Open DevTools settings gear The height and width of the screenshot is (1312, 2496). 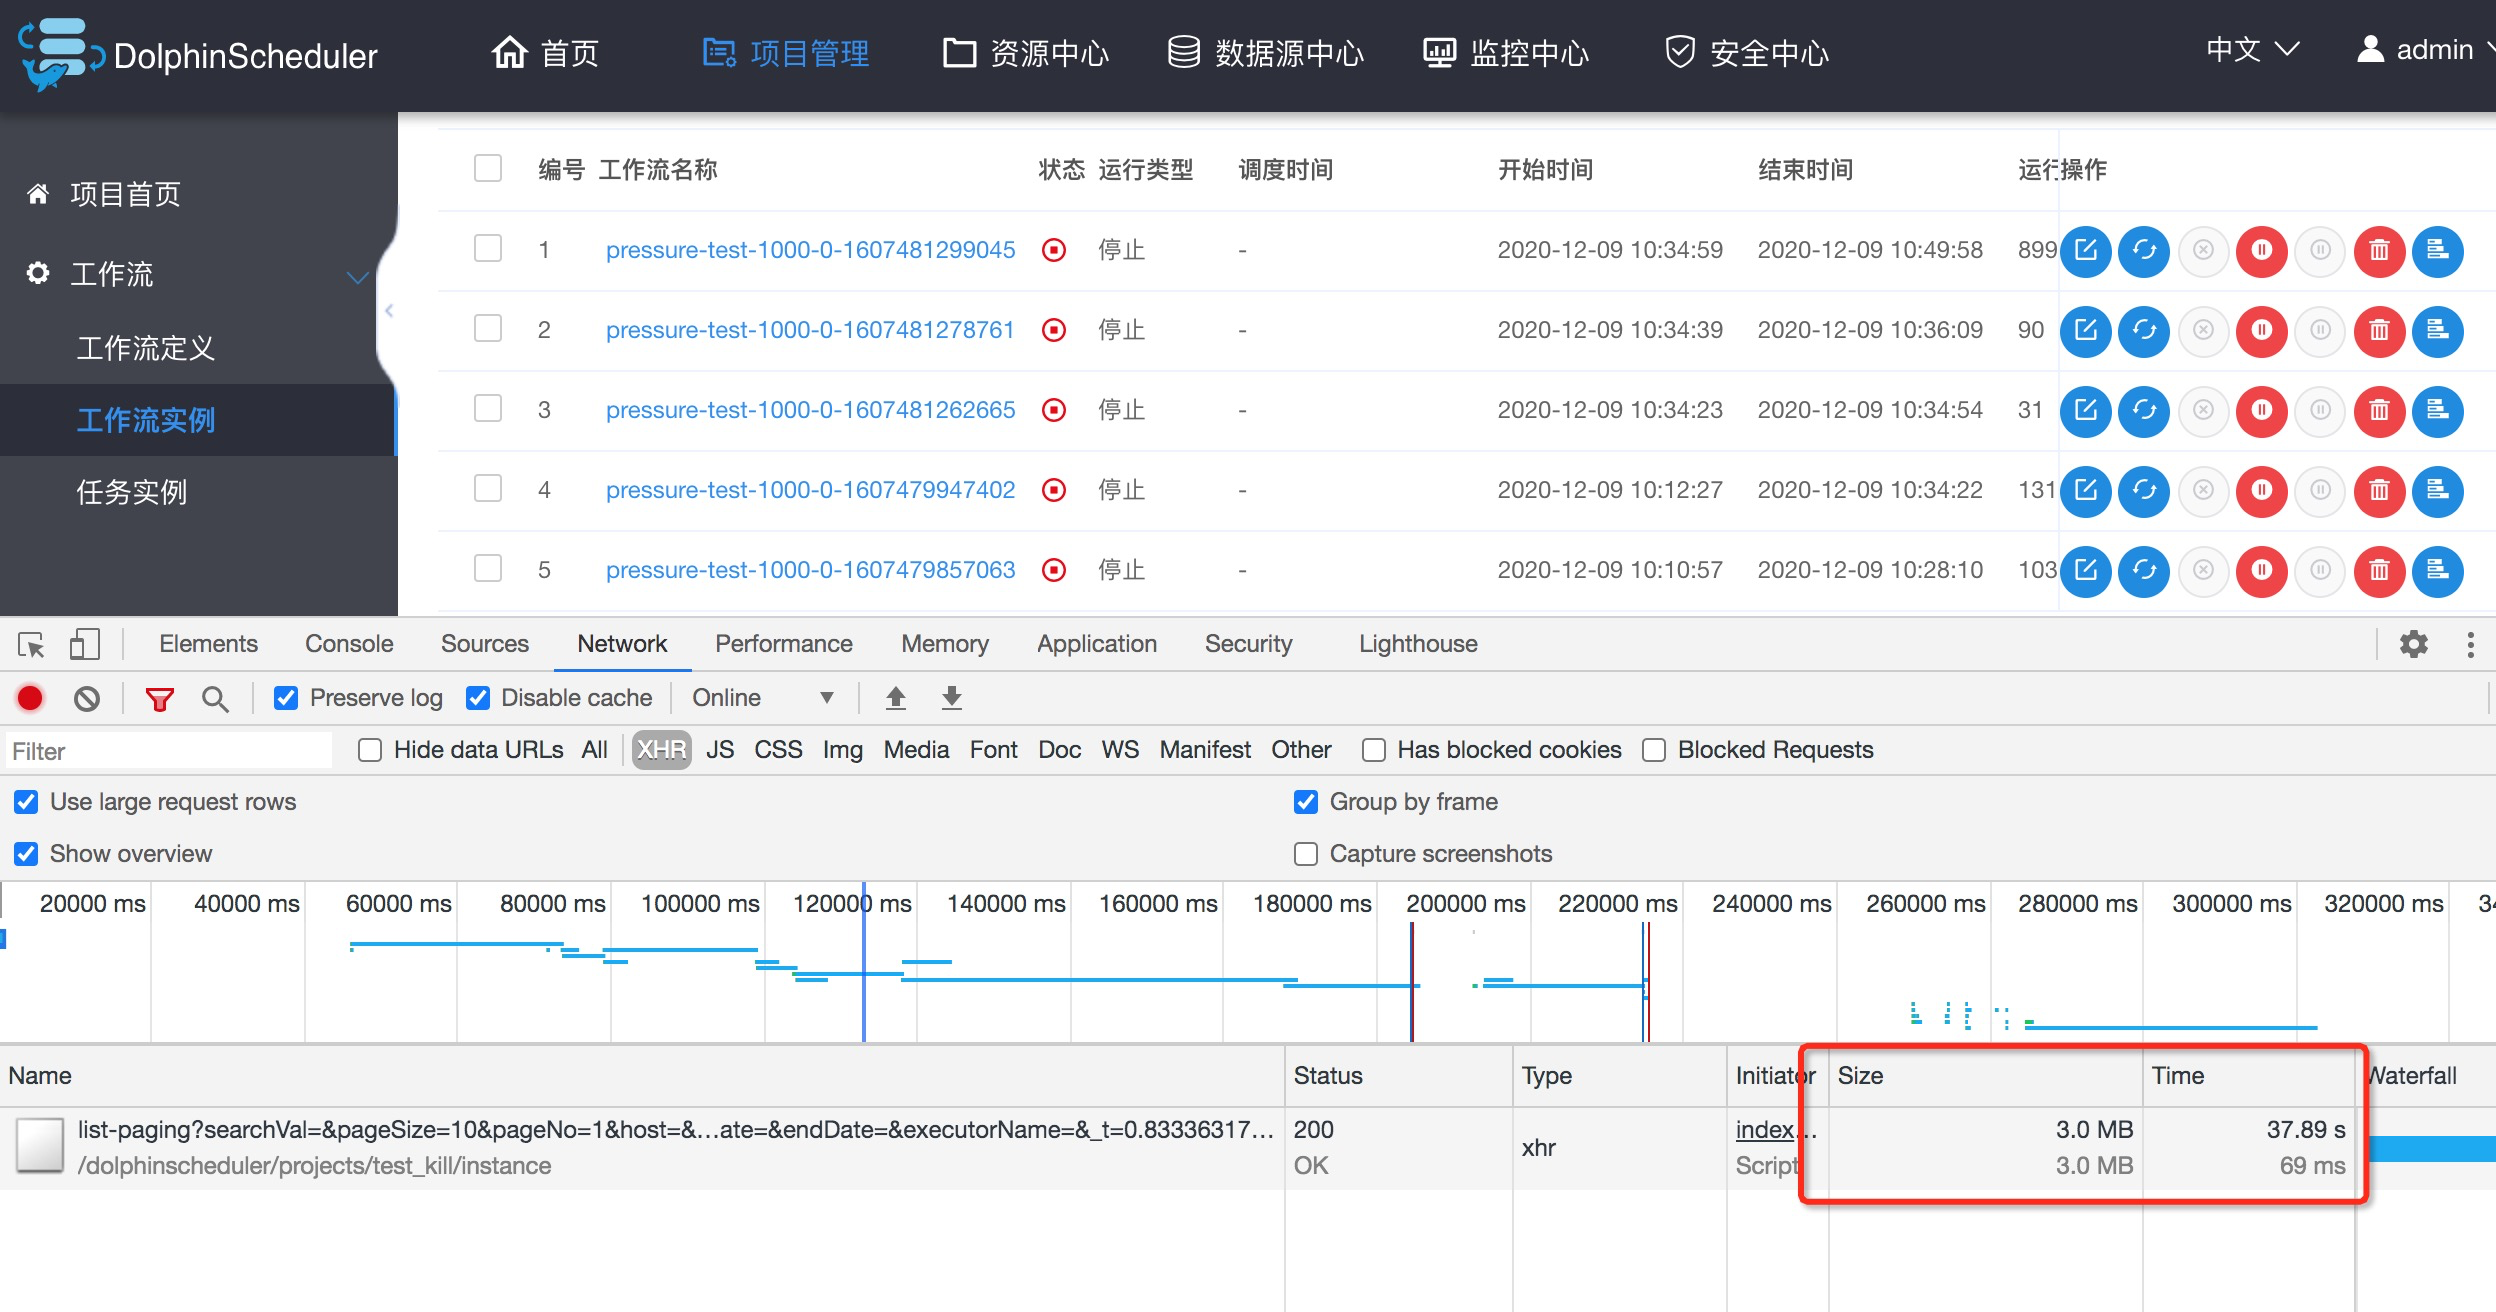click(x=2414, y=644)
